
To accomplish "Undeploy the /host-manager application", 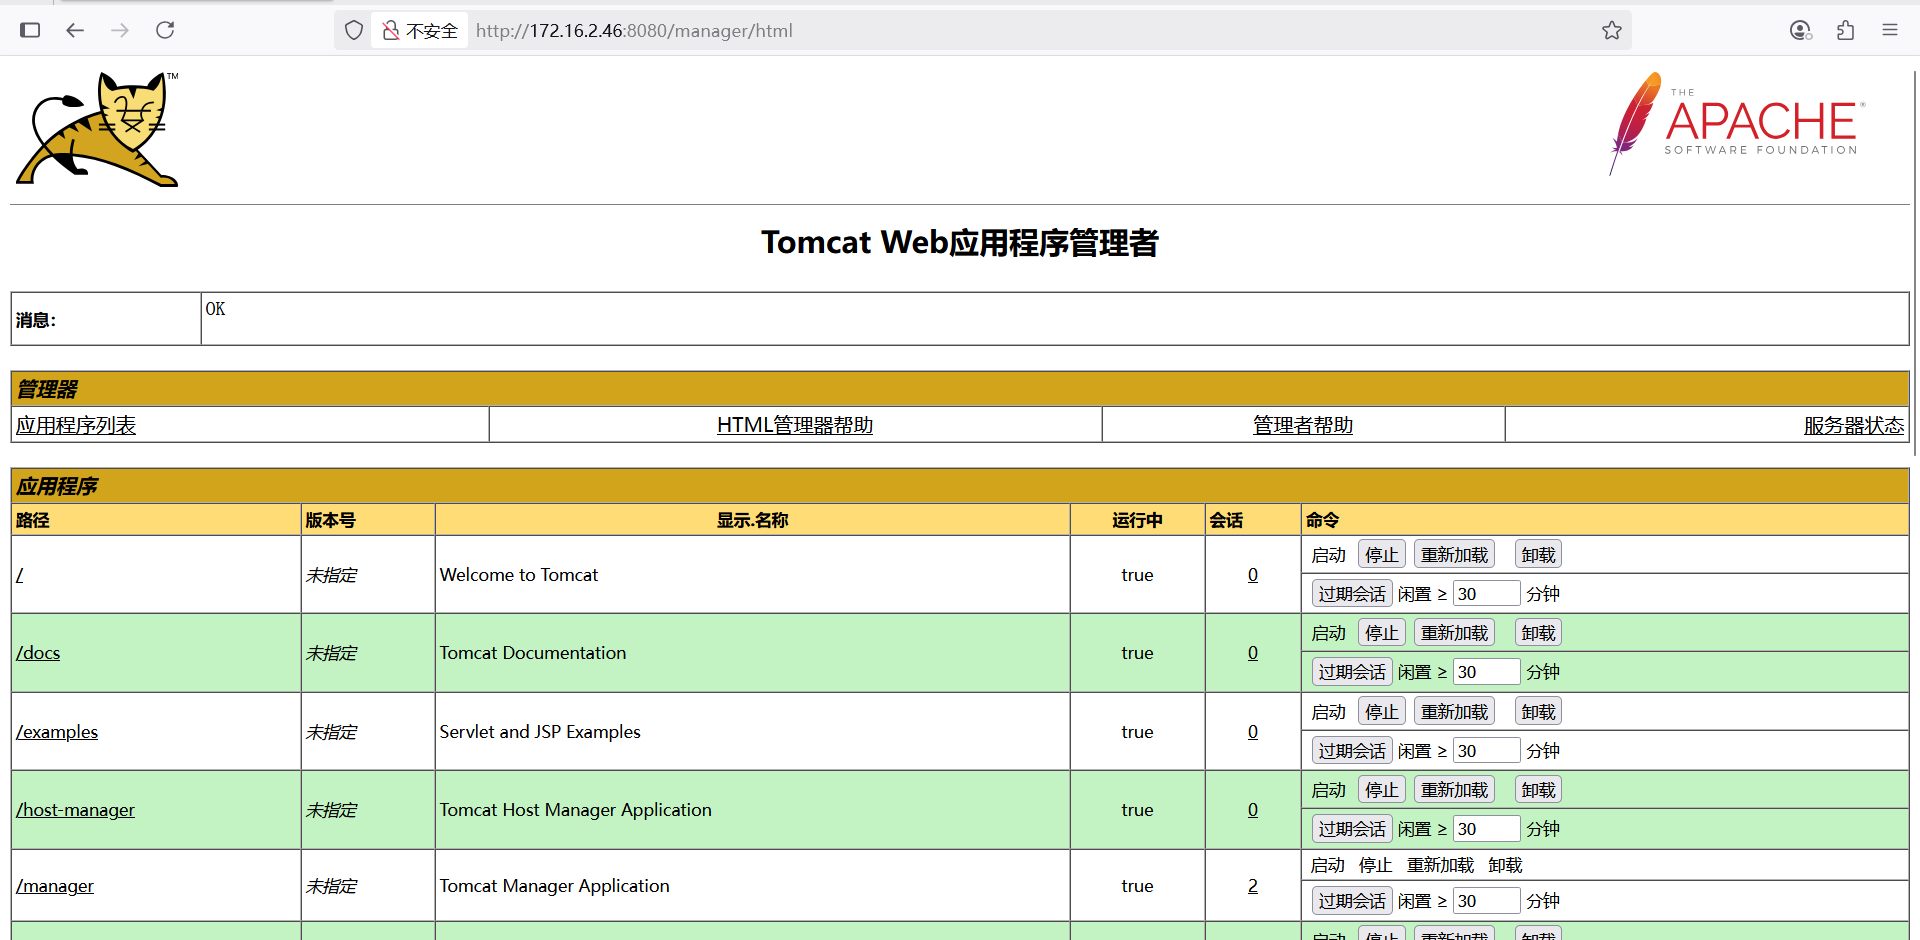I will pos(1538,790).
